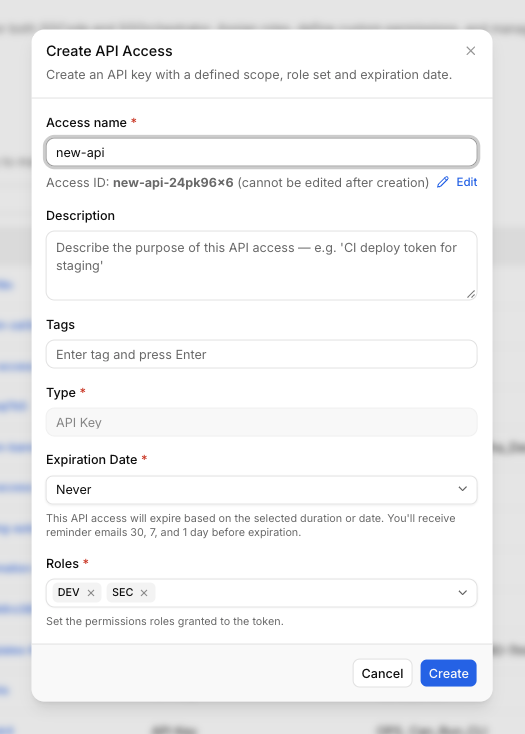The width and height of the screenshot is (525, 734).
Task: Click the Create API Access title
Action: (x=109, y=51)
